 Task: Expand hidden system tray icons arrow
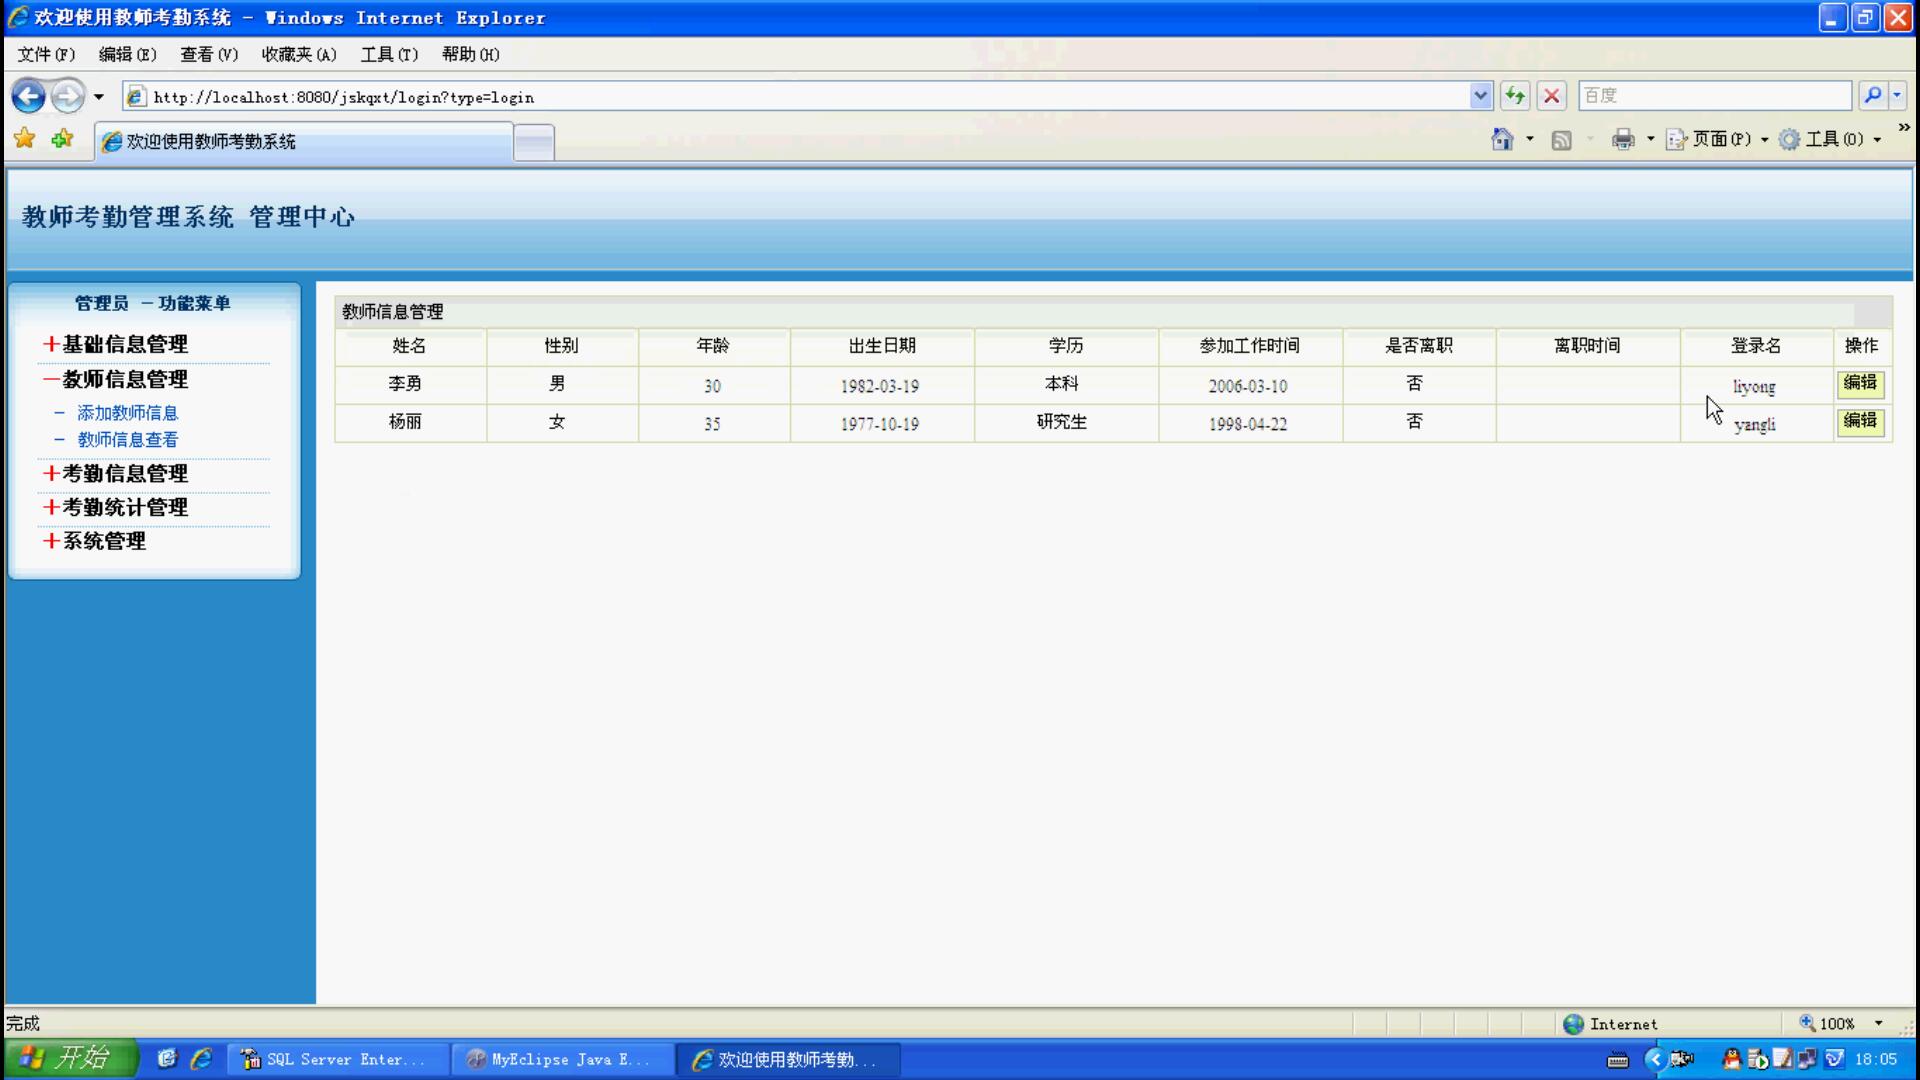point(1655,1059)
